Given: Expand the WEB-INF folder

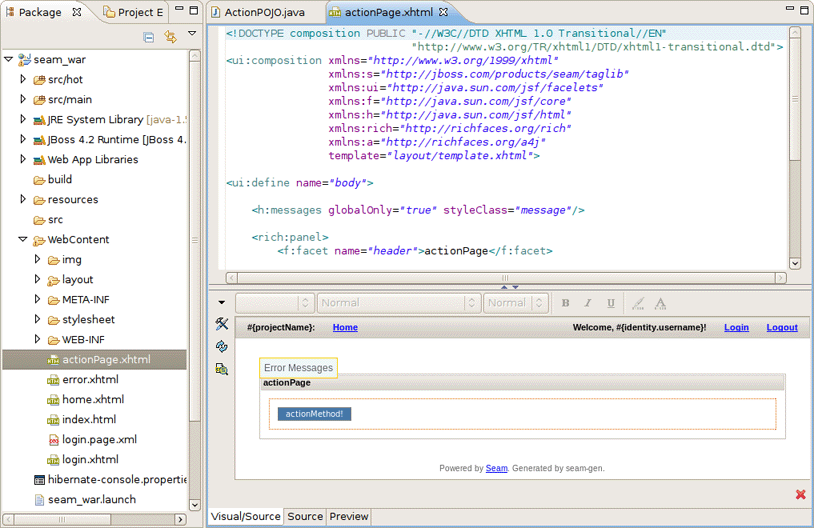Looking at the screenshot, I should 38,339.
